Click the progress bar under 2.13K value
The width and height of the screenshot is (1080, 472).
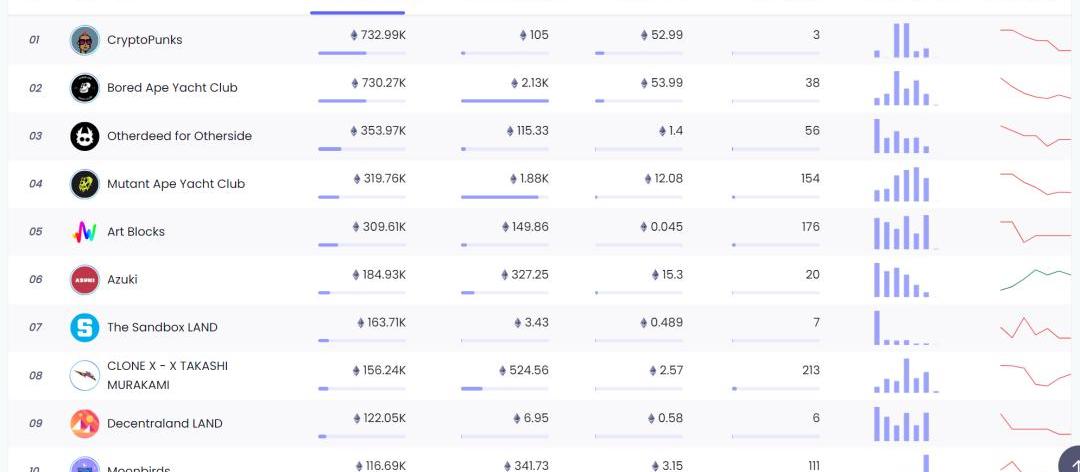(x=505, y=101)
